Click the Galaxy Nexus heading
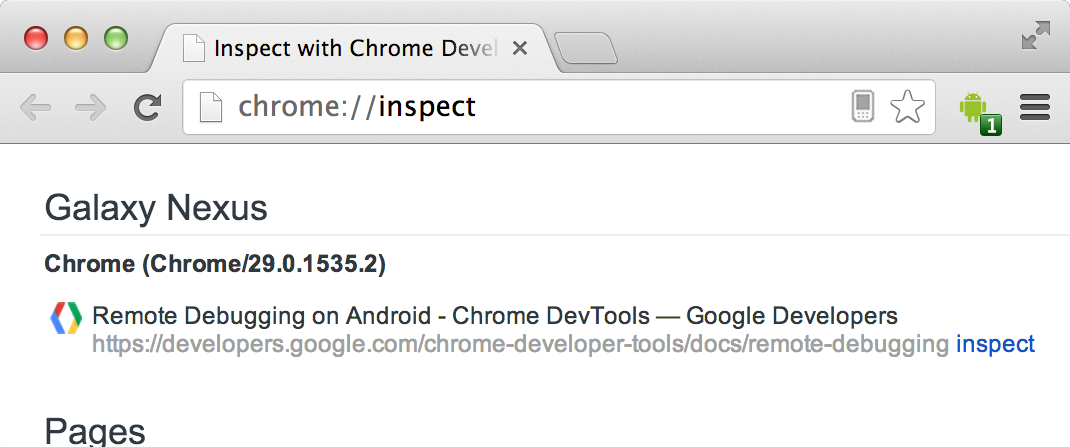This screenshot has height=447, width=1070. (x=156, y=208)
